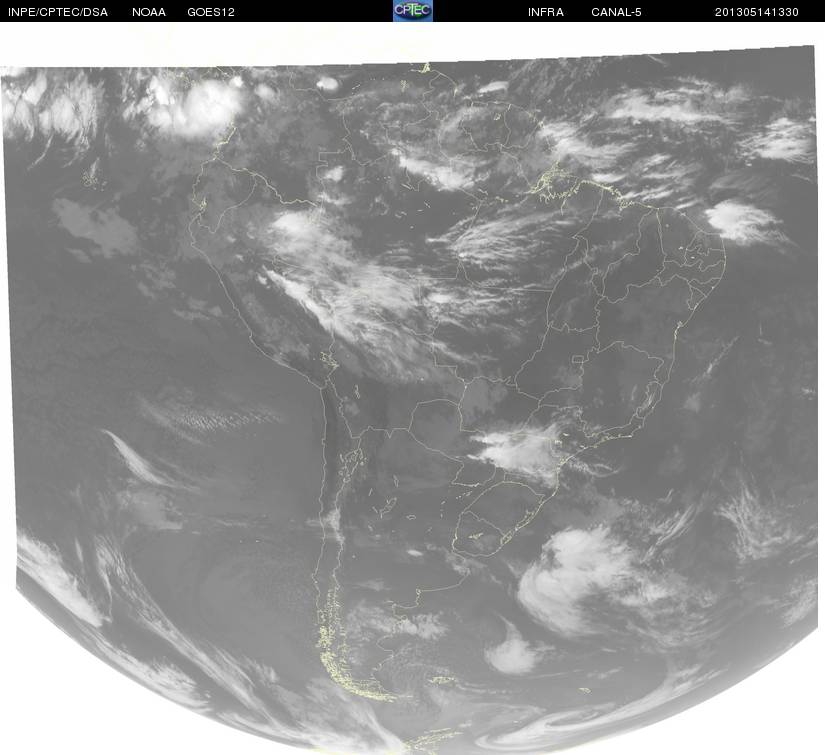Click the INPE/CPTEC/DSA header text
Viewport: 825px width, 755px height.
(x=58, y=12)
